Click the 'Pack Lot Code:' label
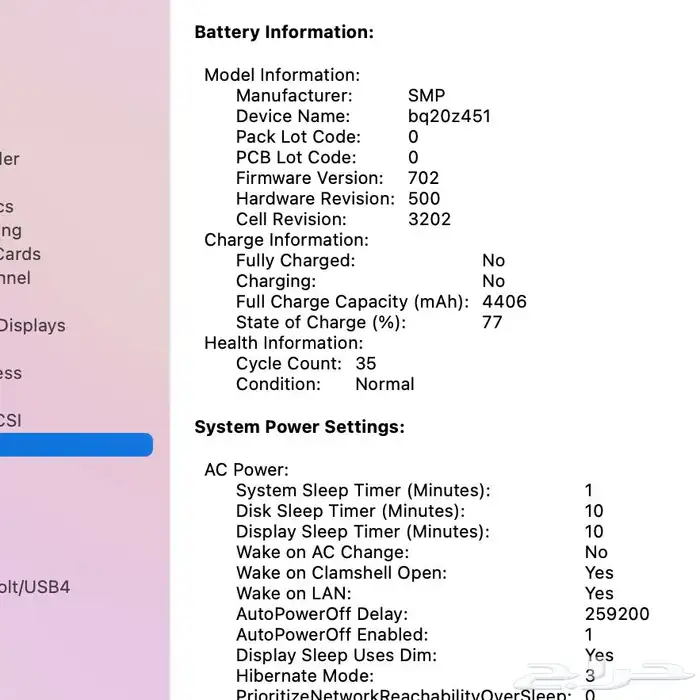Image resolution: width=700 pixels, height=700 pixels. tap(298, 137)
